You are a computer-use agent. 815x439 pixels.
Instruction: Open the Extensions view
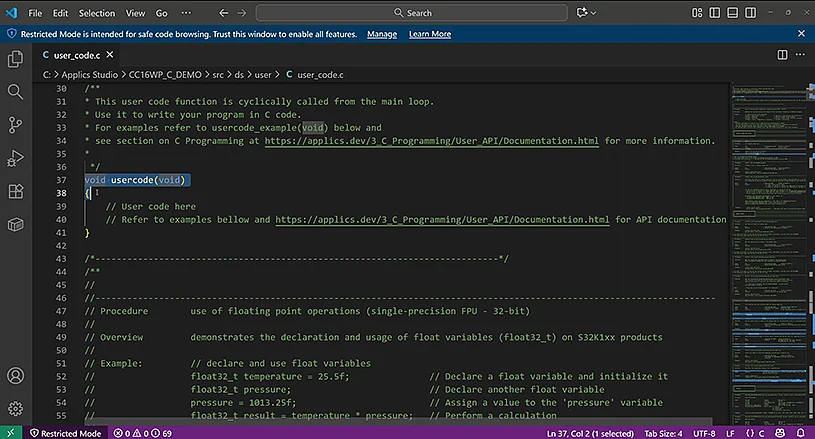pos(16,191)
